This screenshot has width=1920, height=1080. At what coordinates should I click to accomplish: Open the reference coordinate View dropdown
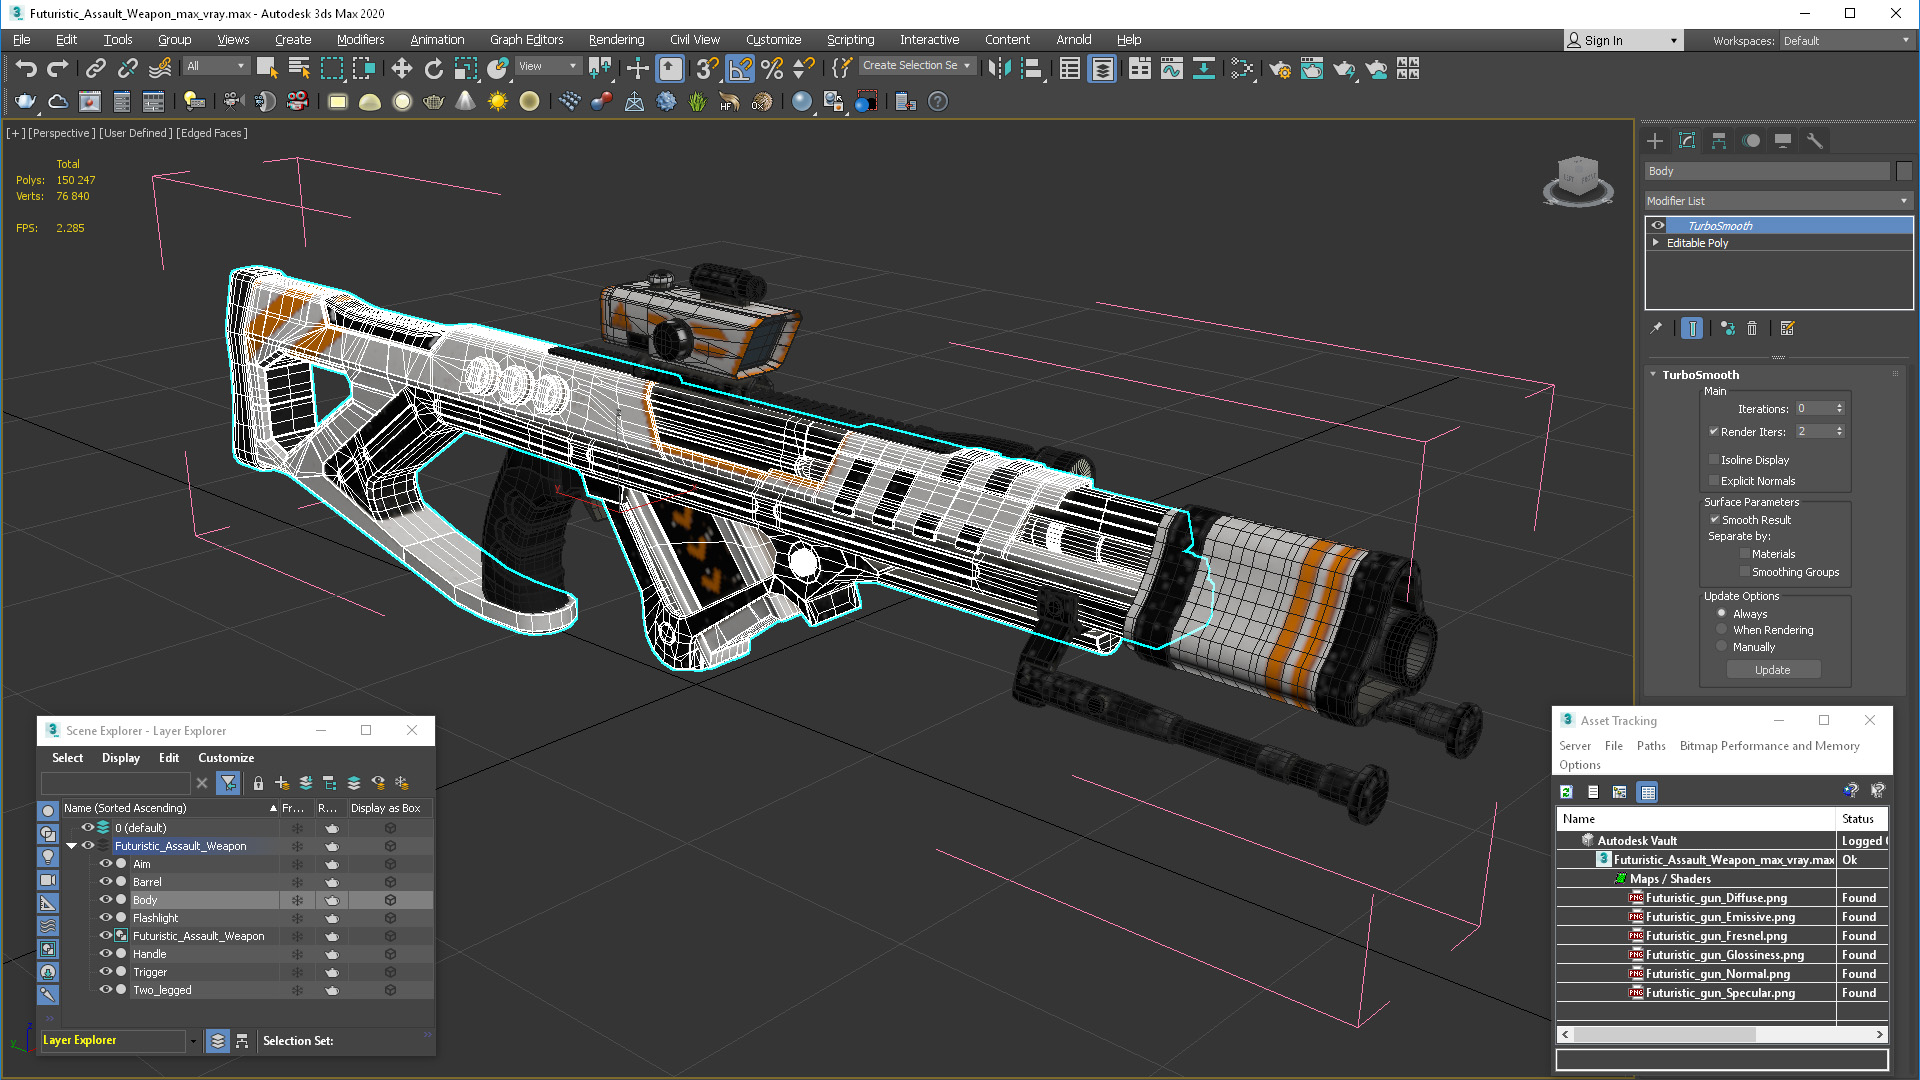point(548,66)
